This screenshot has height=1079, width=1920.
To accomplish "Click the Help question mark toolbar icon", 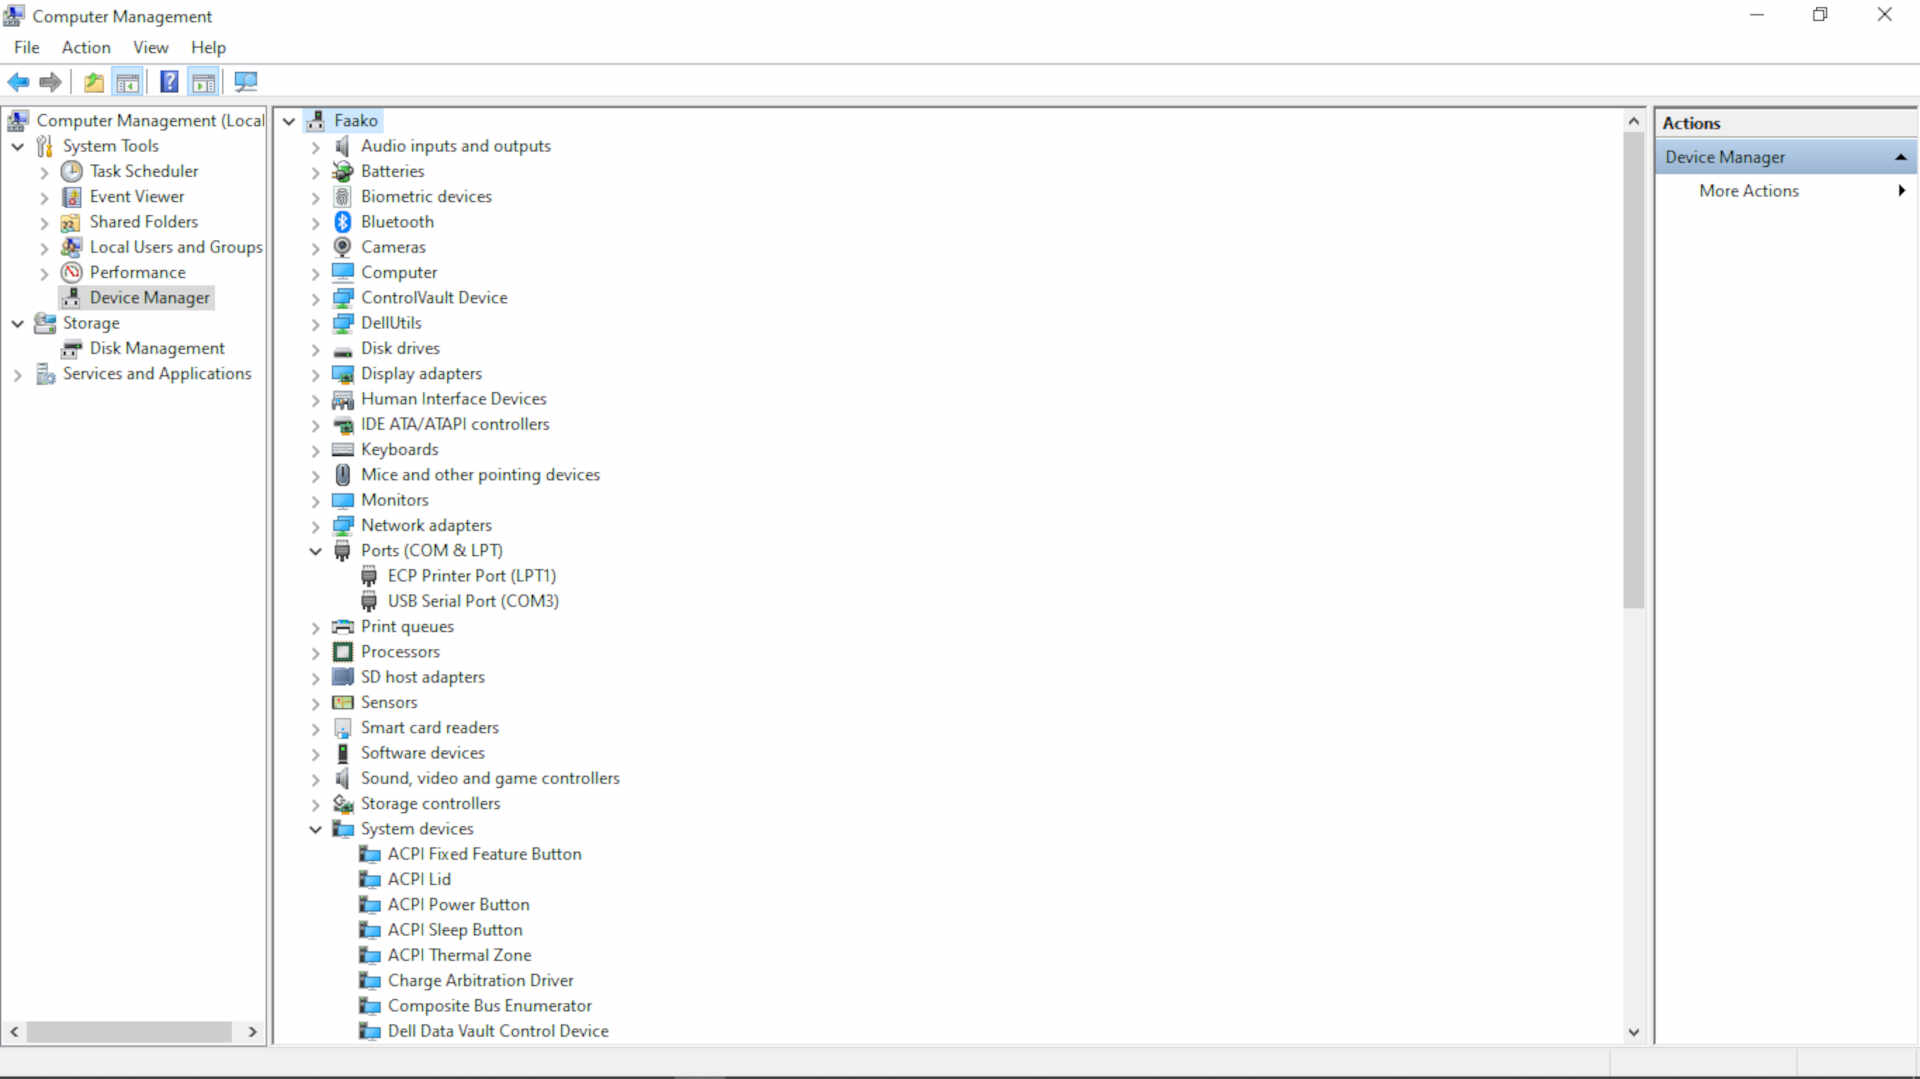I will point(170,82).
